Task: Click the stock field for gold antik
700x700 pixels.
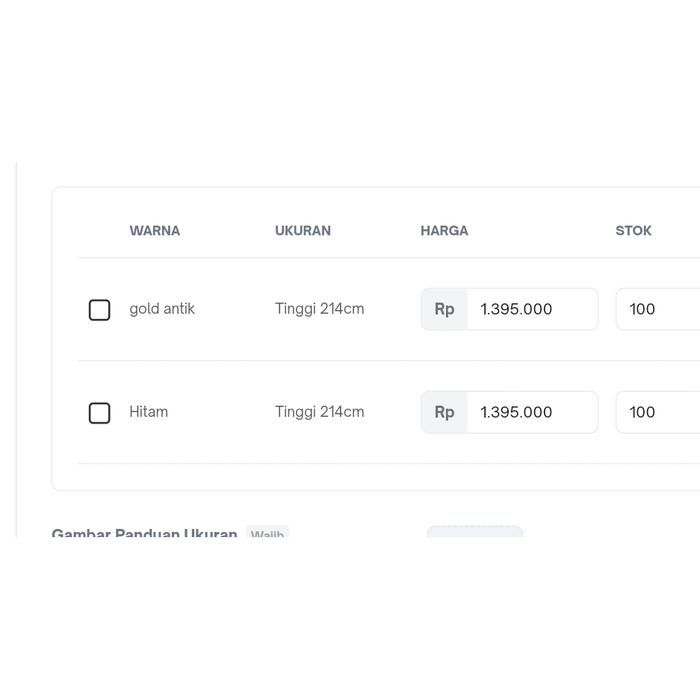Action: 657,310
